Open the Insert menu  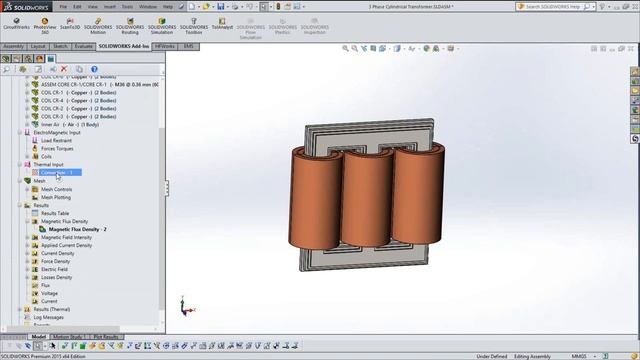point(109,7)
